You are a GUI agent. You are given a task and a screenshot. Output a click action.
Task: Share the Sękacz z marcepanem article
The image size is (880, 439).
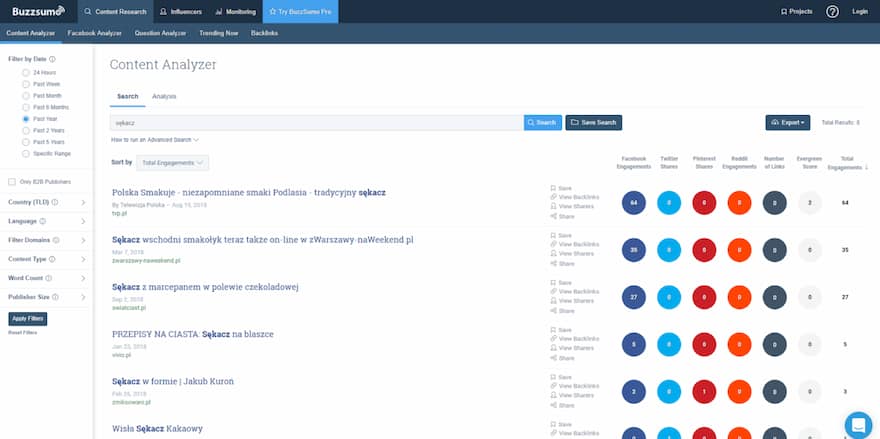click(562, 310)
